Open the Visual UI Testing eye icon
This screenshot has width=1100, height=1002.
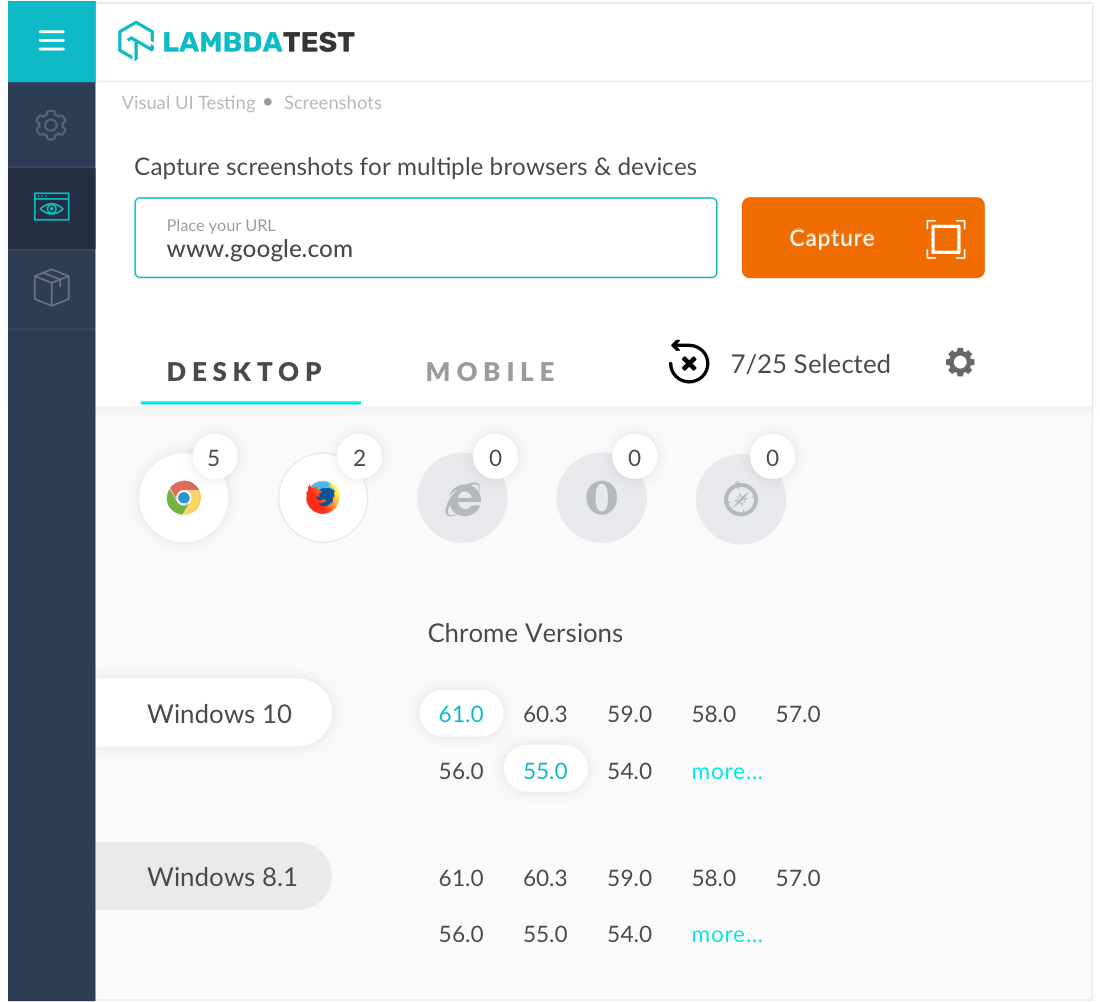pyautogui.click(x=51, y=208)
